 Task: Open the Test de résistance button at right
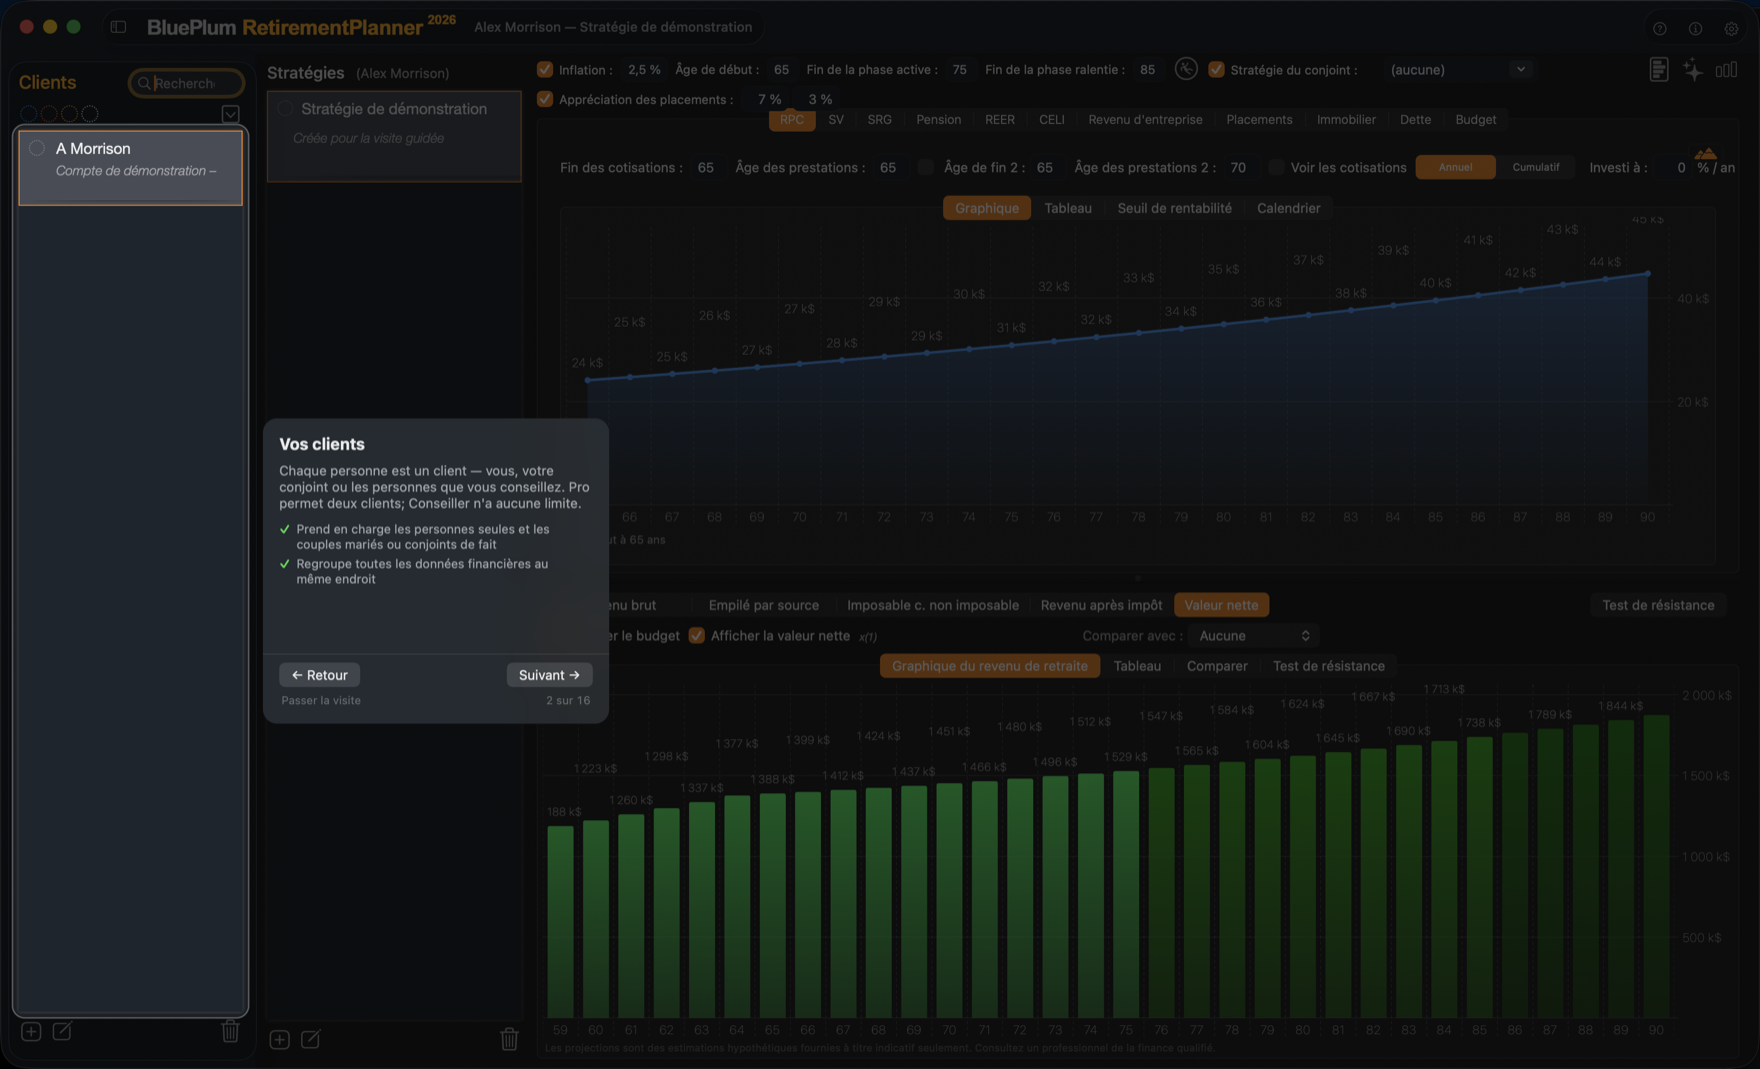click(x=1658, y=605)
